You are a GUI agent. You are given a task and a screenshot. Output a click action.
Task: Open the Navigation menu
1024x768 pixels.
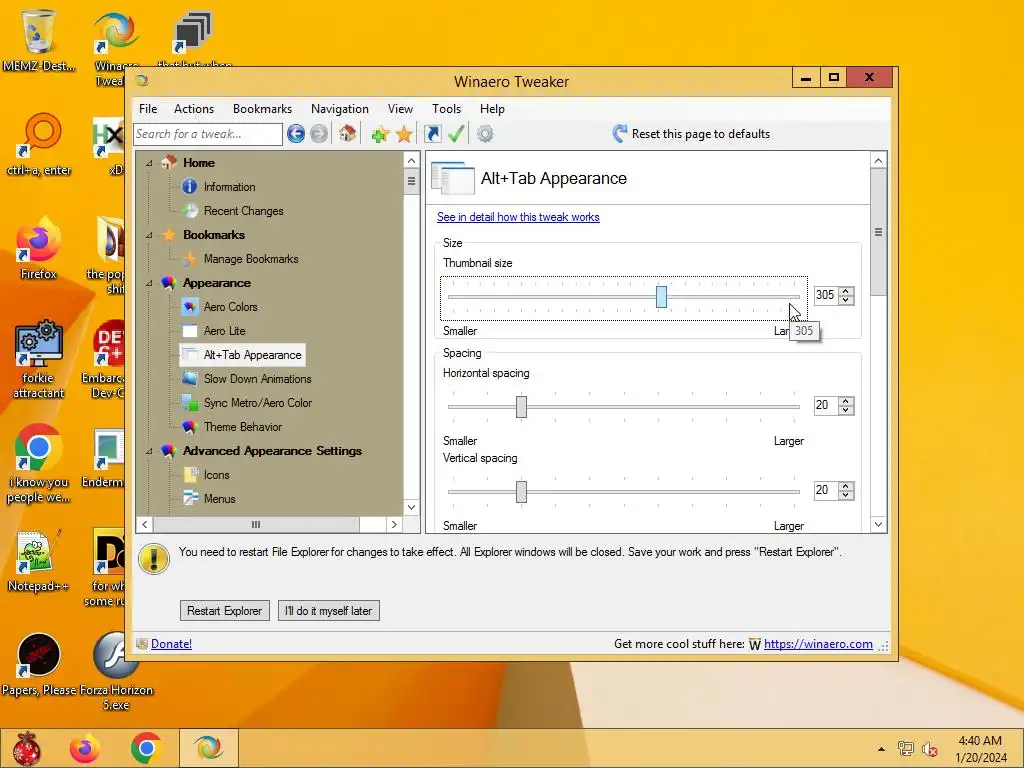pos(340,109)
